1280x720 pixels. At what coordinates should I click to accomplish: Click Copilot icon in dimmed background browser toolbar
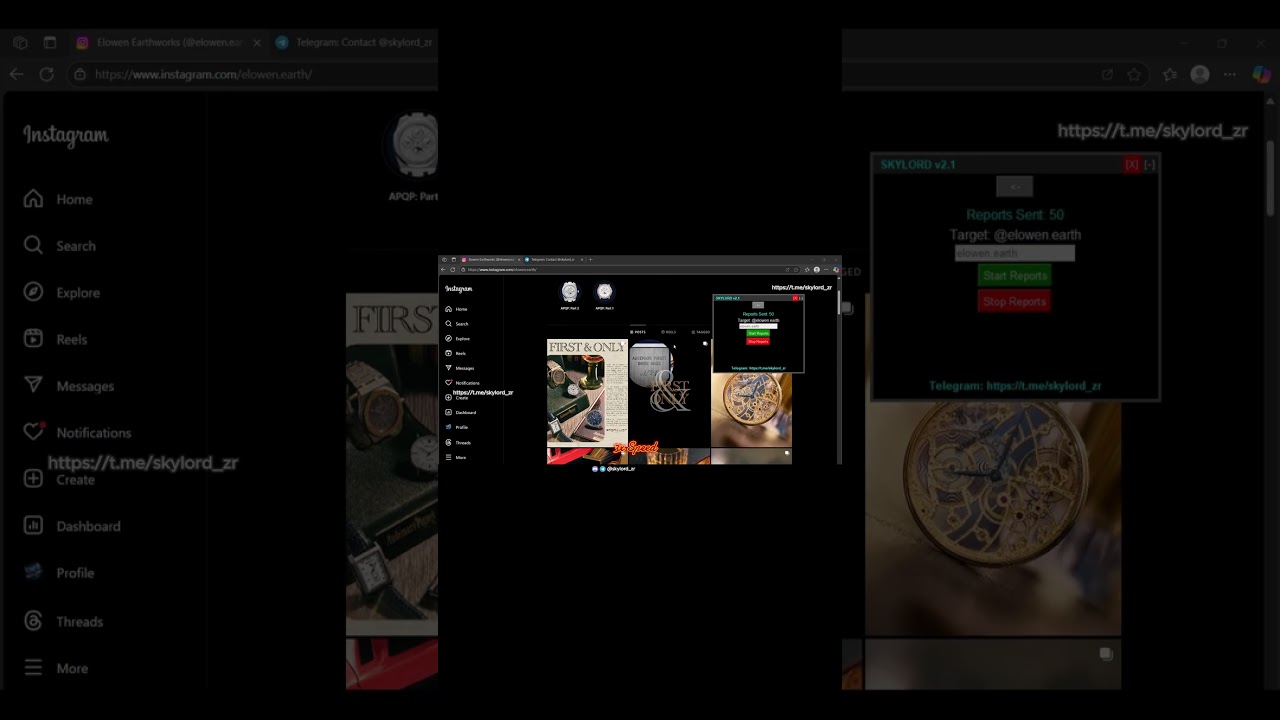[1260, 74]
